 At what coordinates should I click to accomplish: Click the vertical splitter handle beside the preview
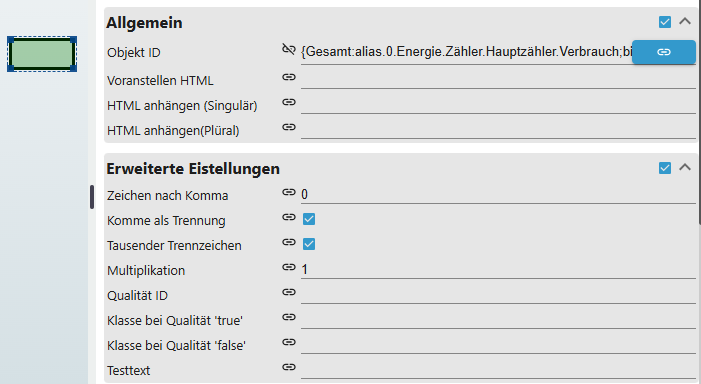pyautogui.click(x=92, y=197)
